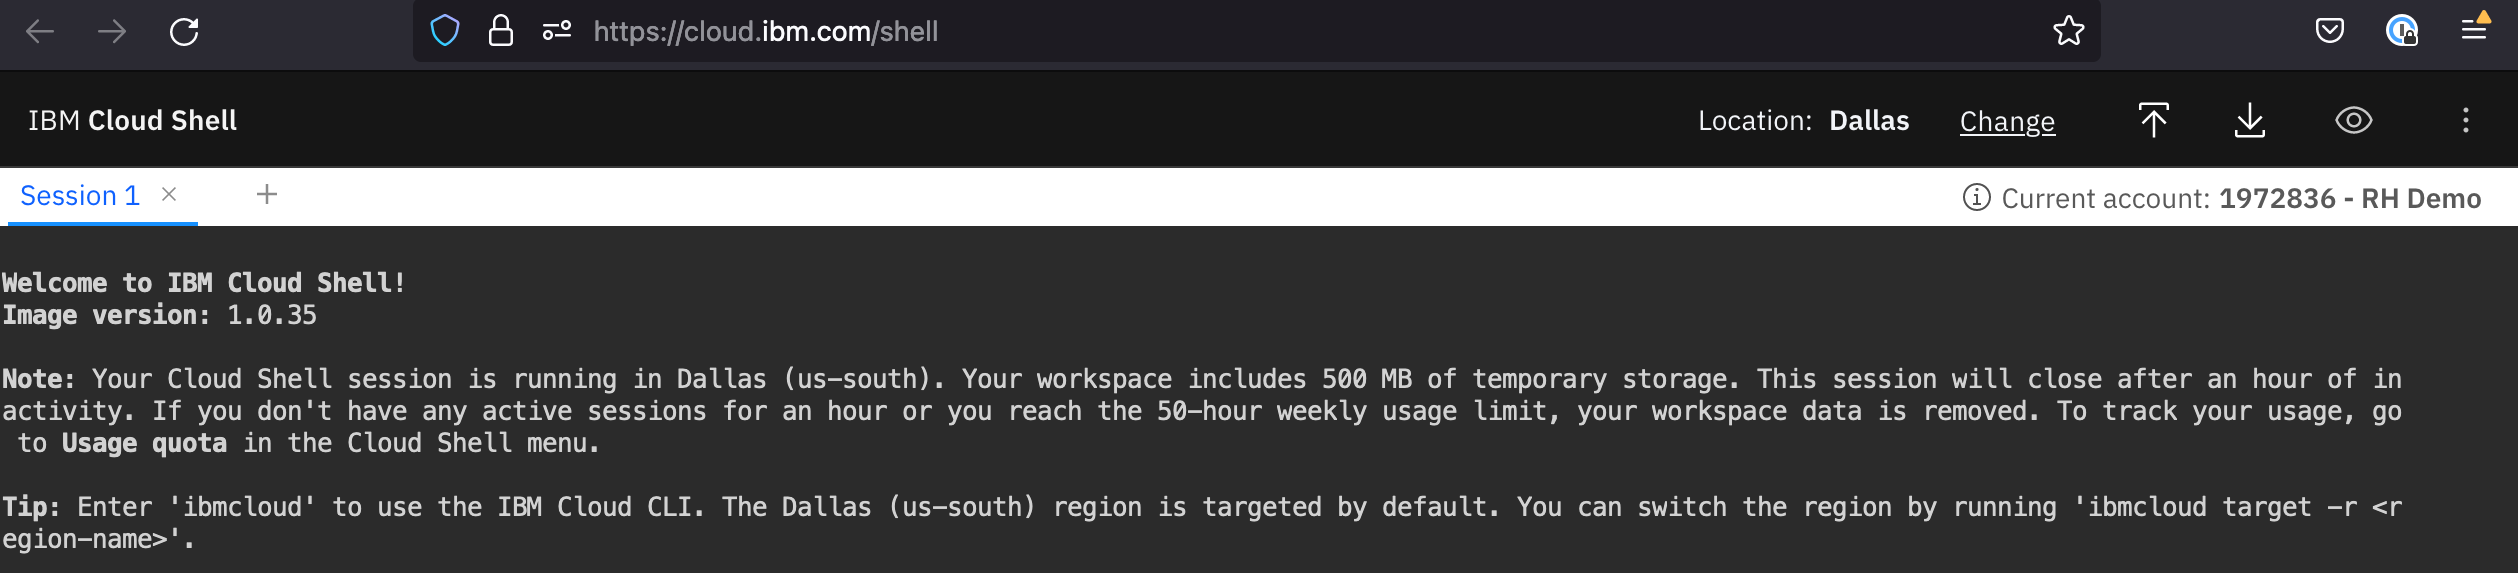Image resolution: width=2518 pixels, height=573 pixels.
Task: Open the browser account profile icon
Action: [x=2401, y=31]
